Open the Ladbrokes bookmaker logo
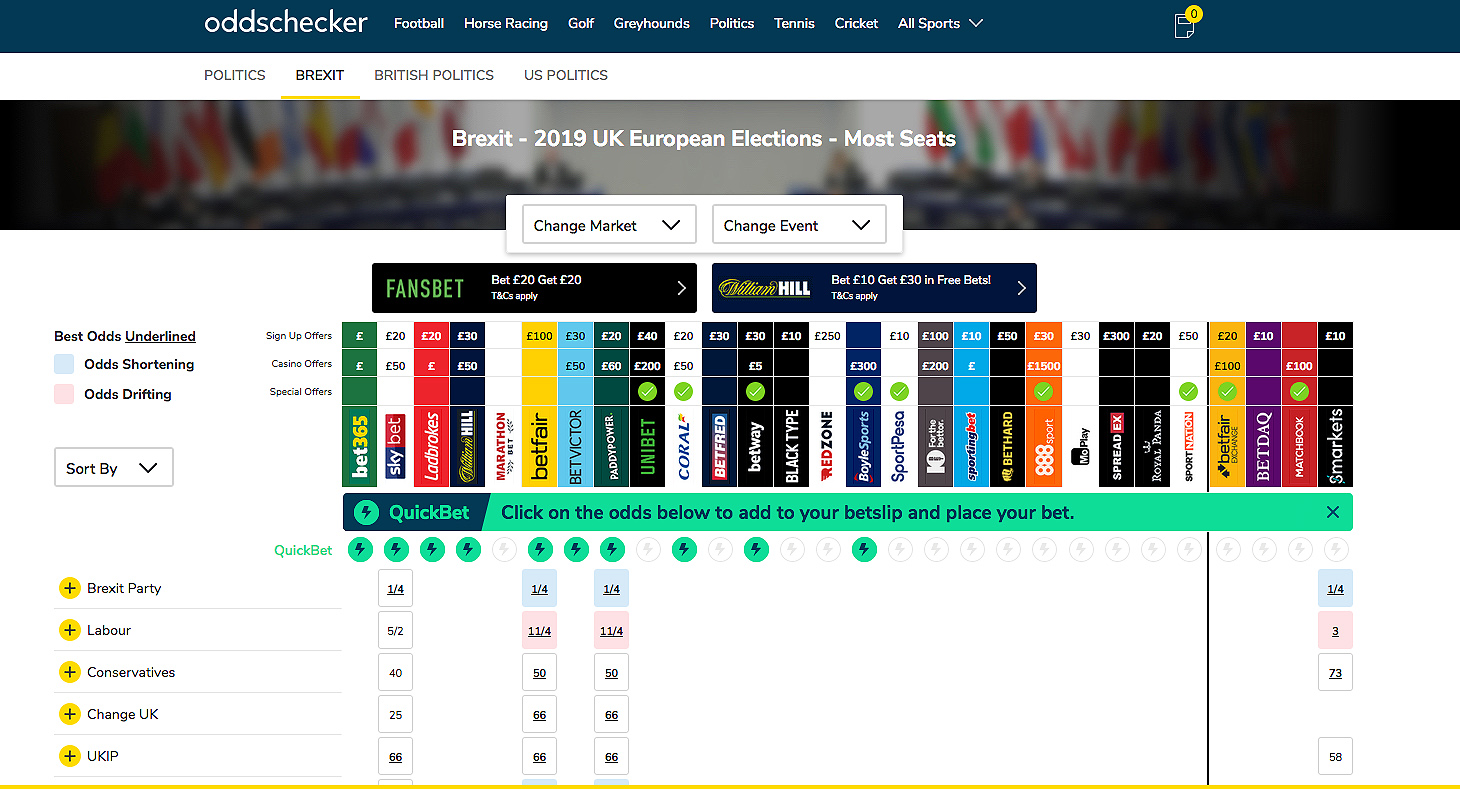1460x789 pixels. click(x=432, y=446)
